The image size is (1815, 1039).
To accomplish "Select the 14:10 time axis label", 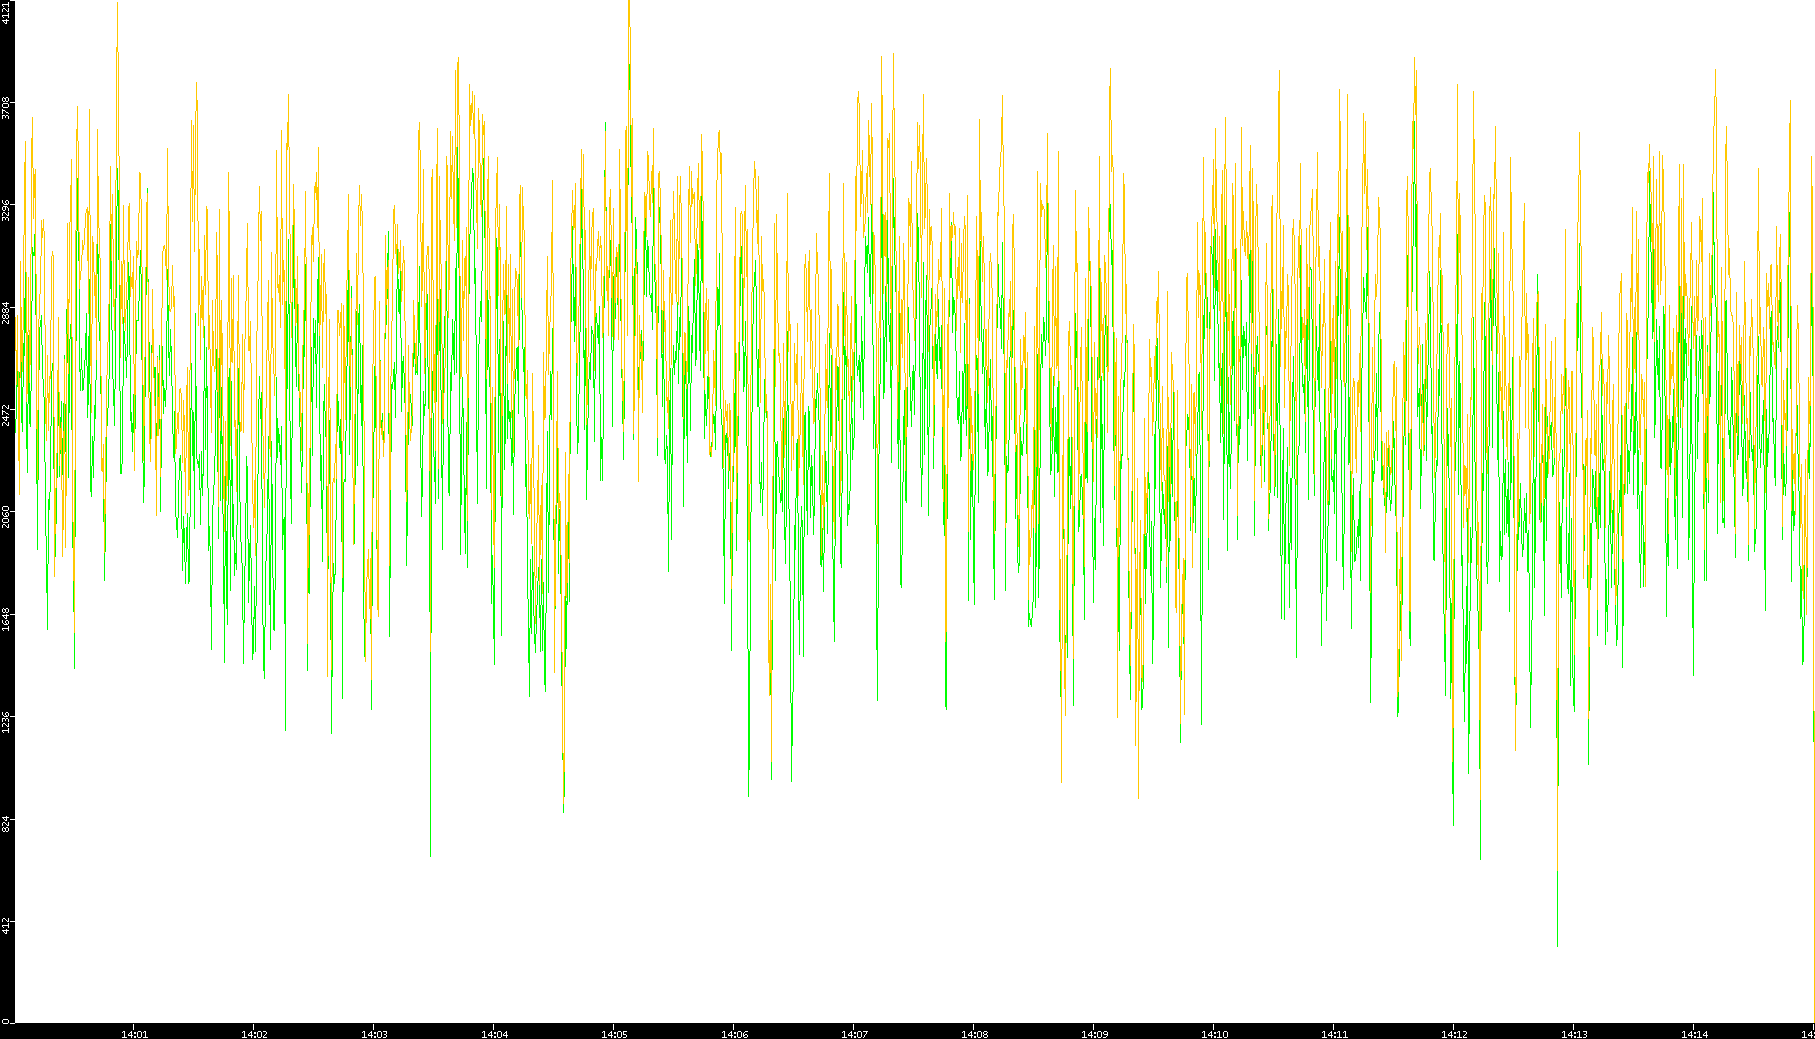I will 1214,1034.
